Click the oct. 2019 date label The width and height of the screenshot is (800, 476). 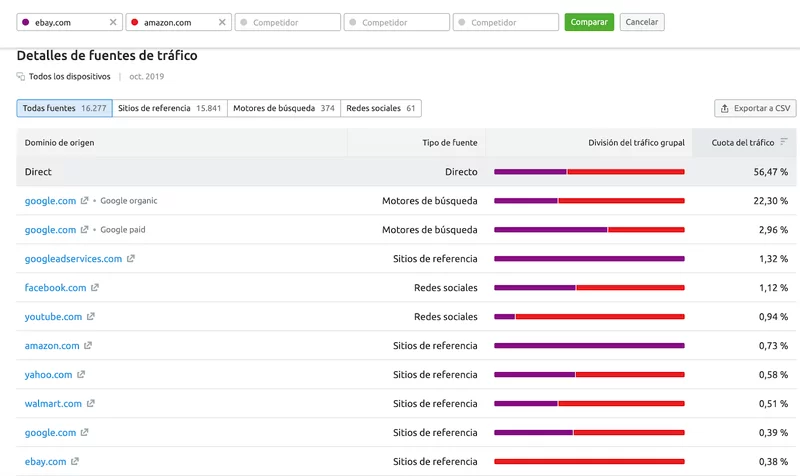(146, 77)
